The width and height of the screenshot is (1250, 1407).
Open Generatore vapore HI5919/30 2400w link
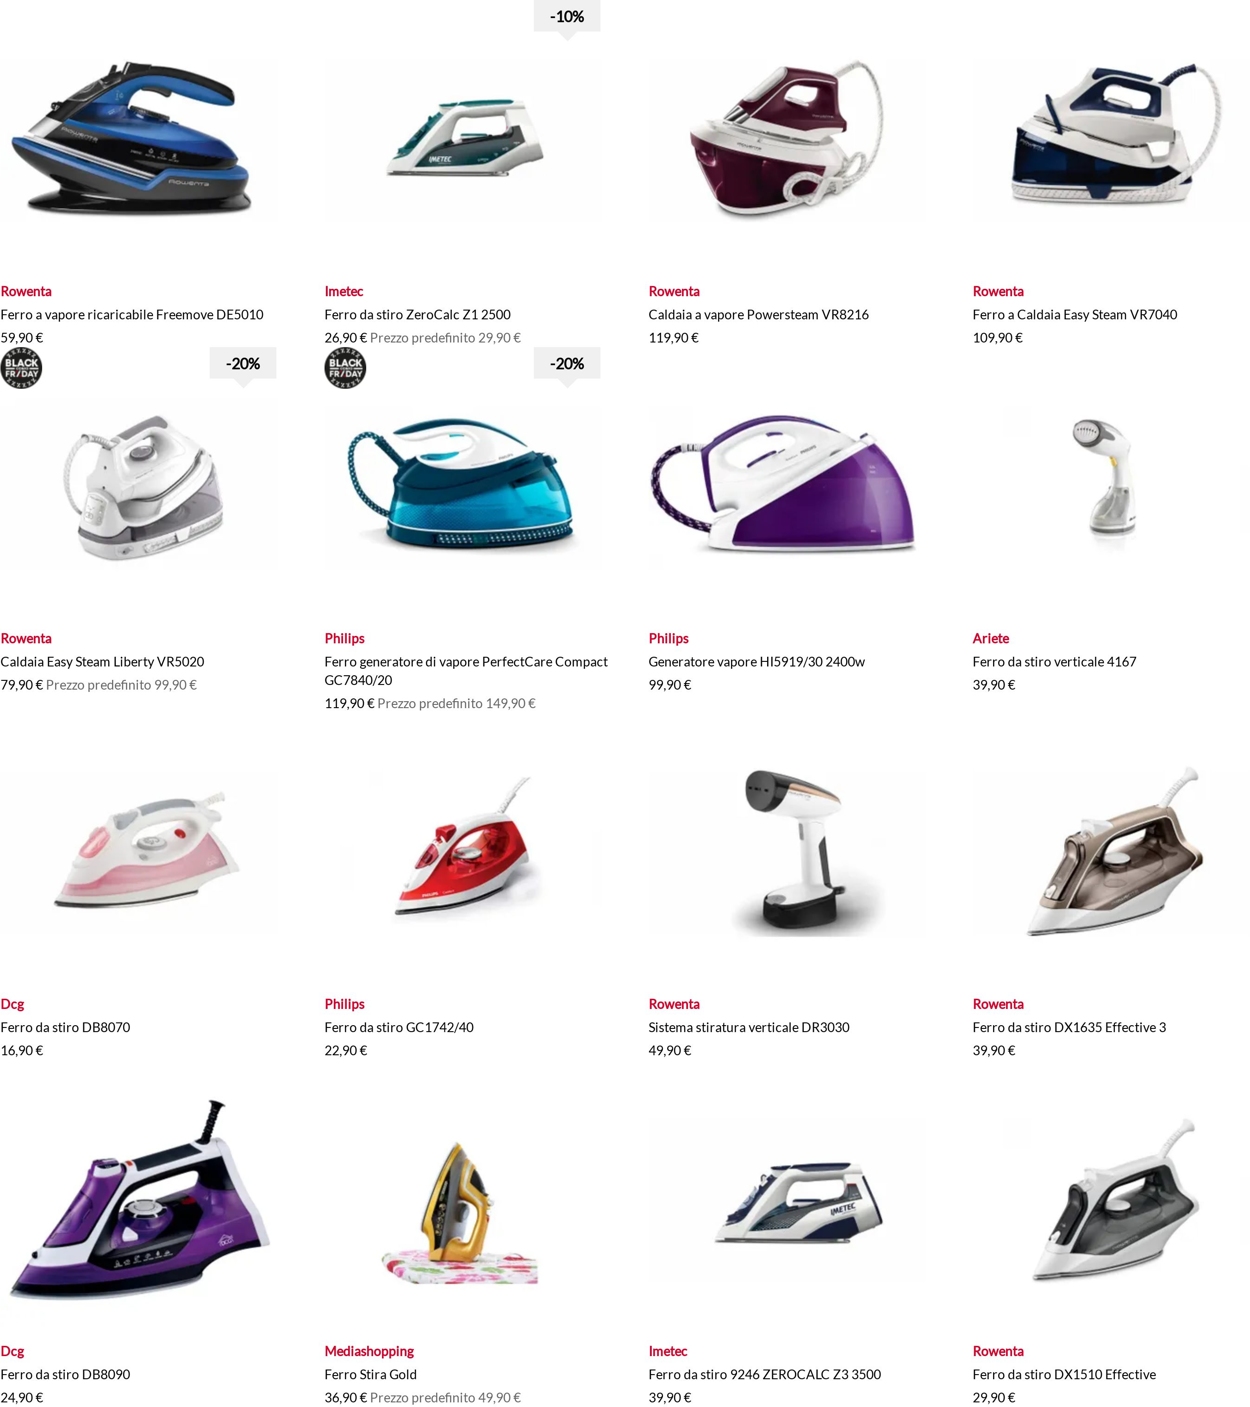(x=756, y=661)
